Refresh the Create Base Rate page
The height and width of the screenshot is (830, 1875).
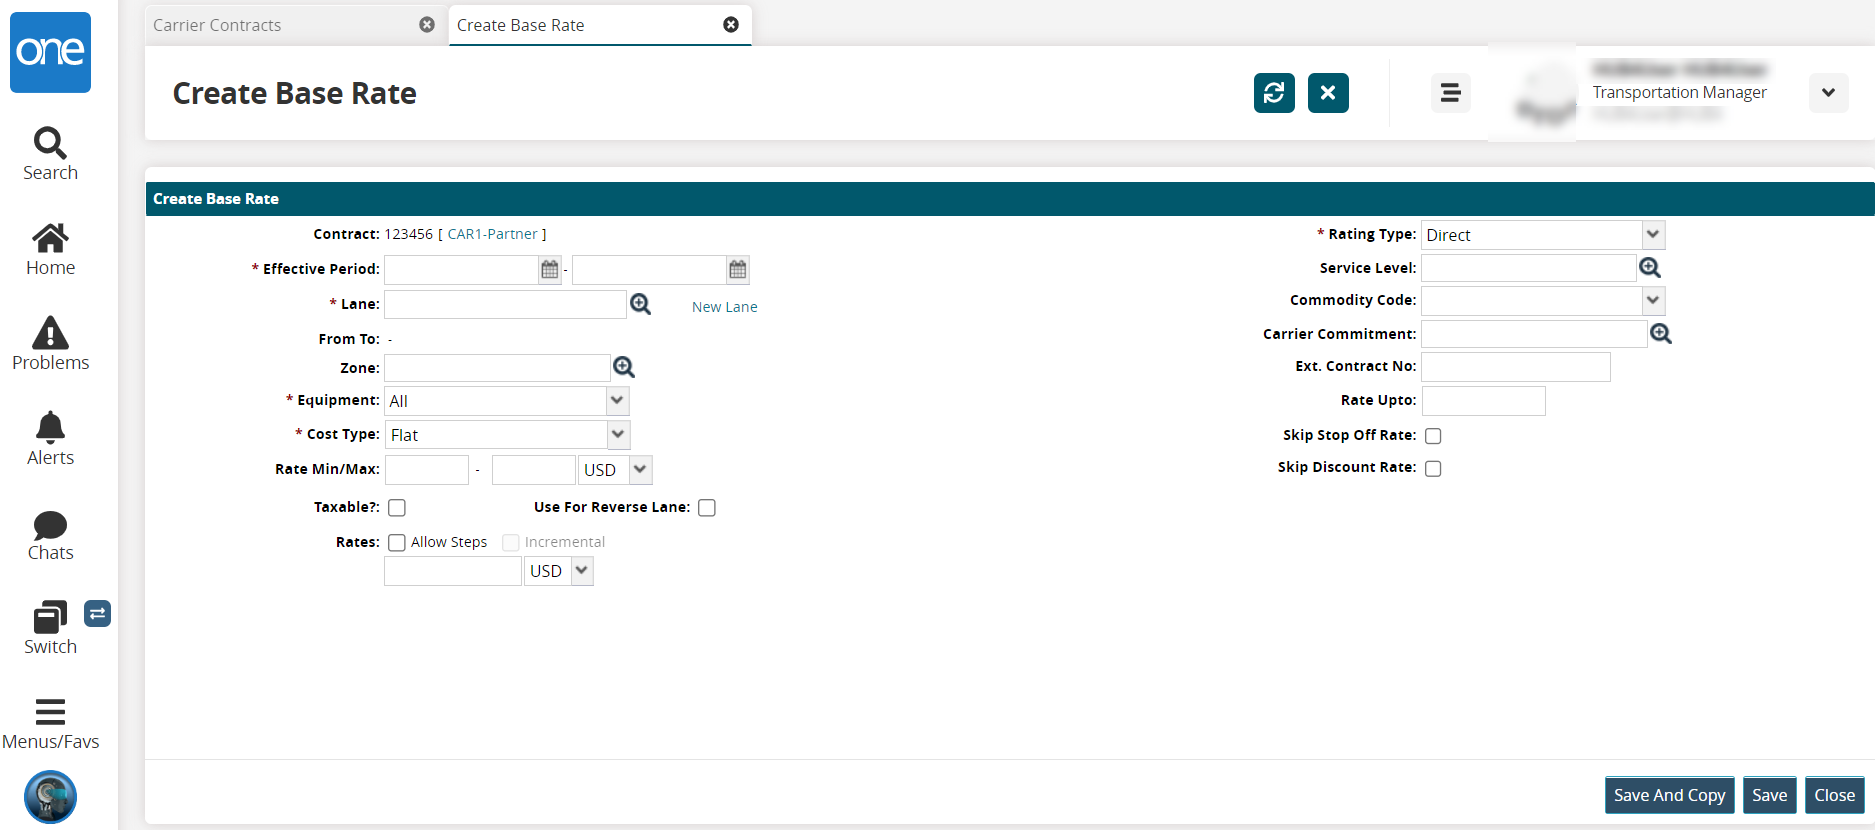[x=1274, y=93]
